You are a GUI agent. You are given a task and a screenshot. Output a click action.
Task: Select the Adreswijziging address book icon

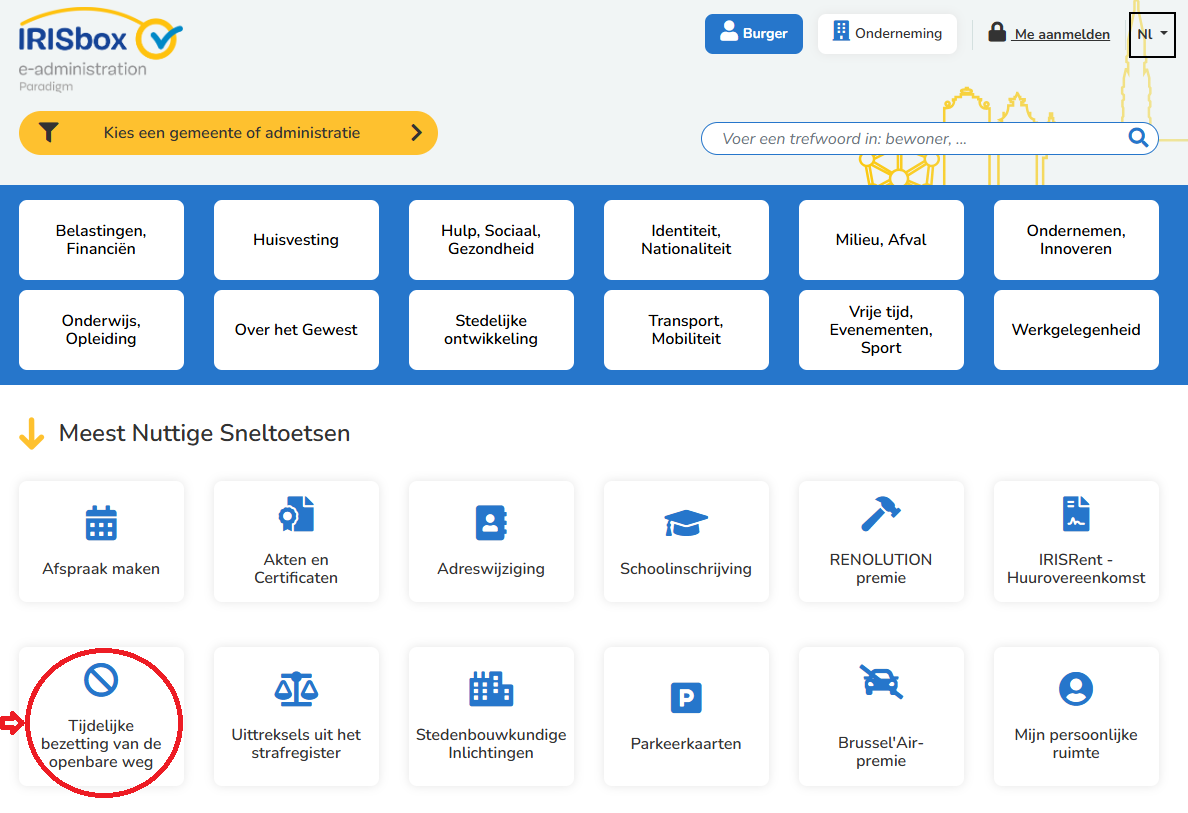coord(491,523)
